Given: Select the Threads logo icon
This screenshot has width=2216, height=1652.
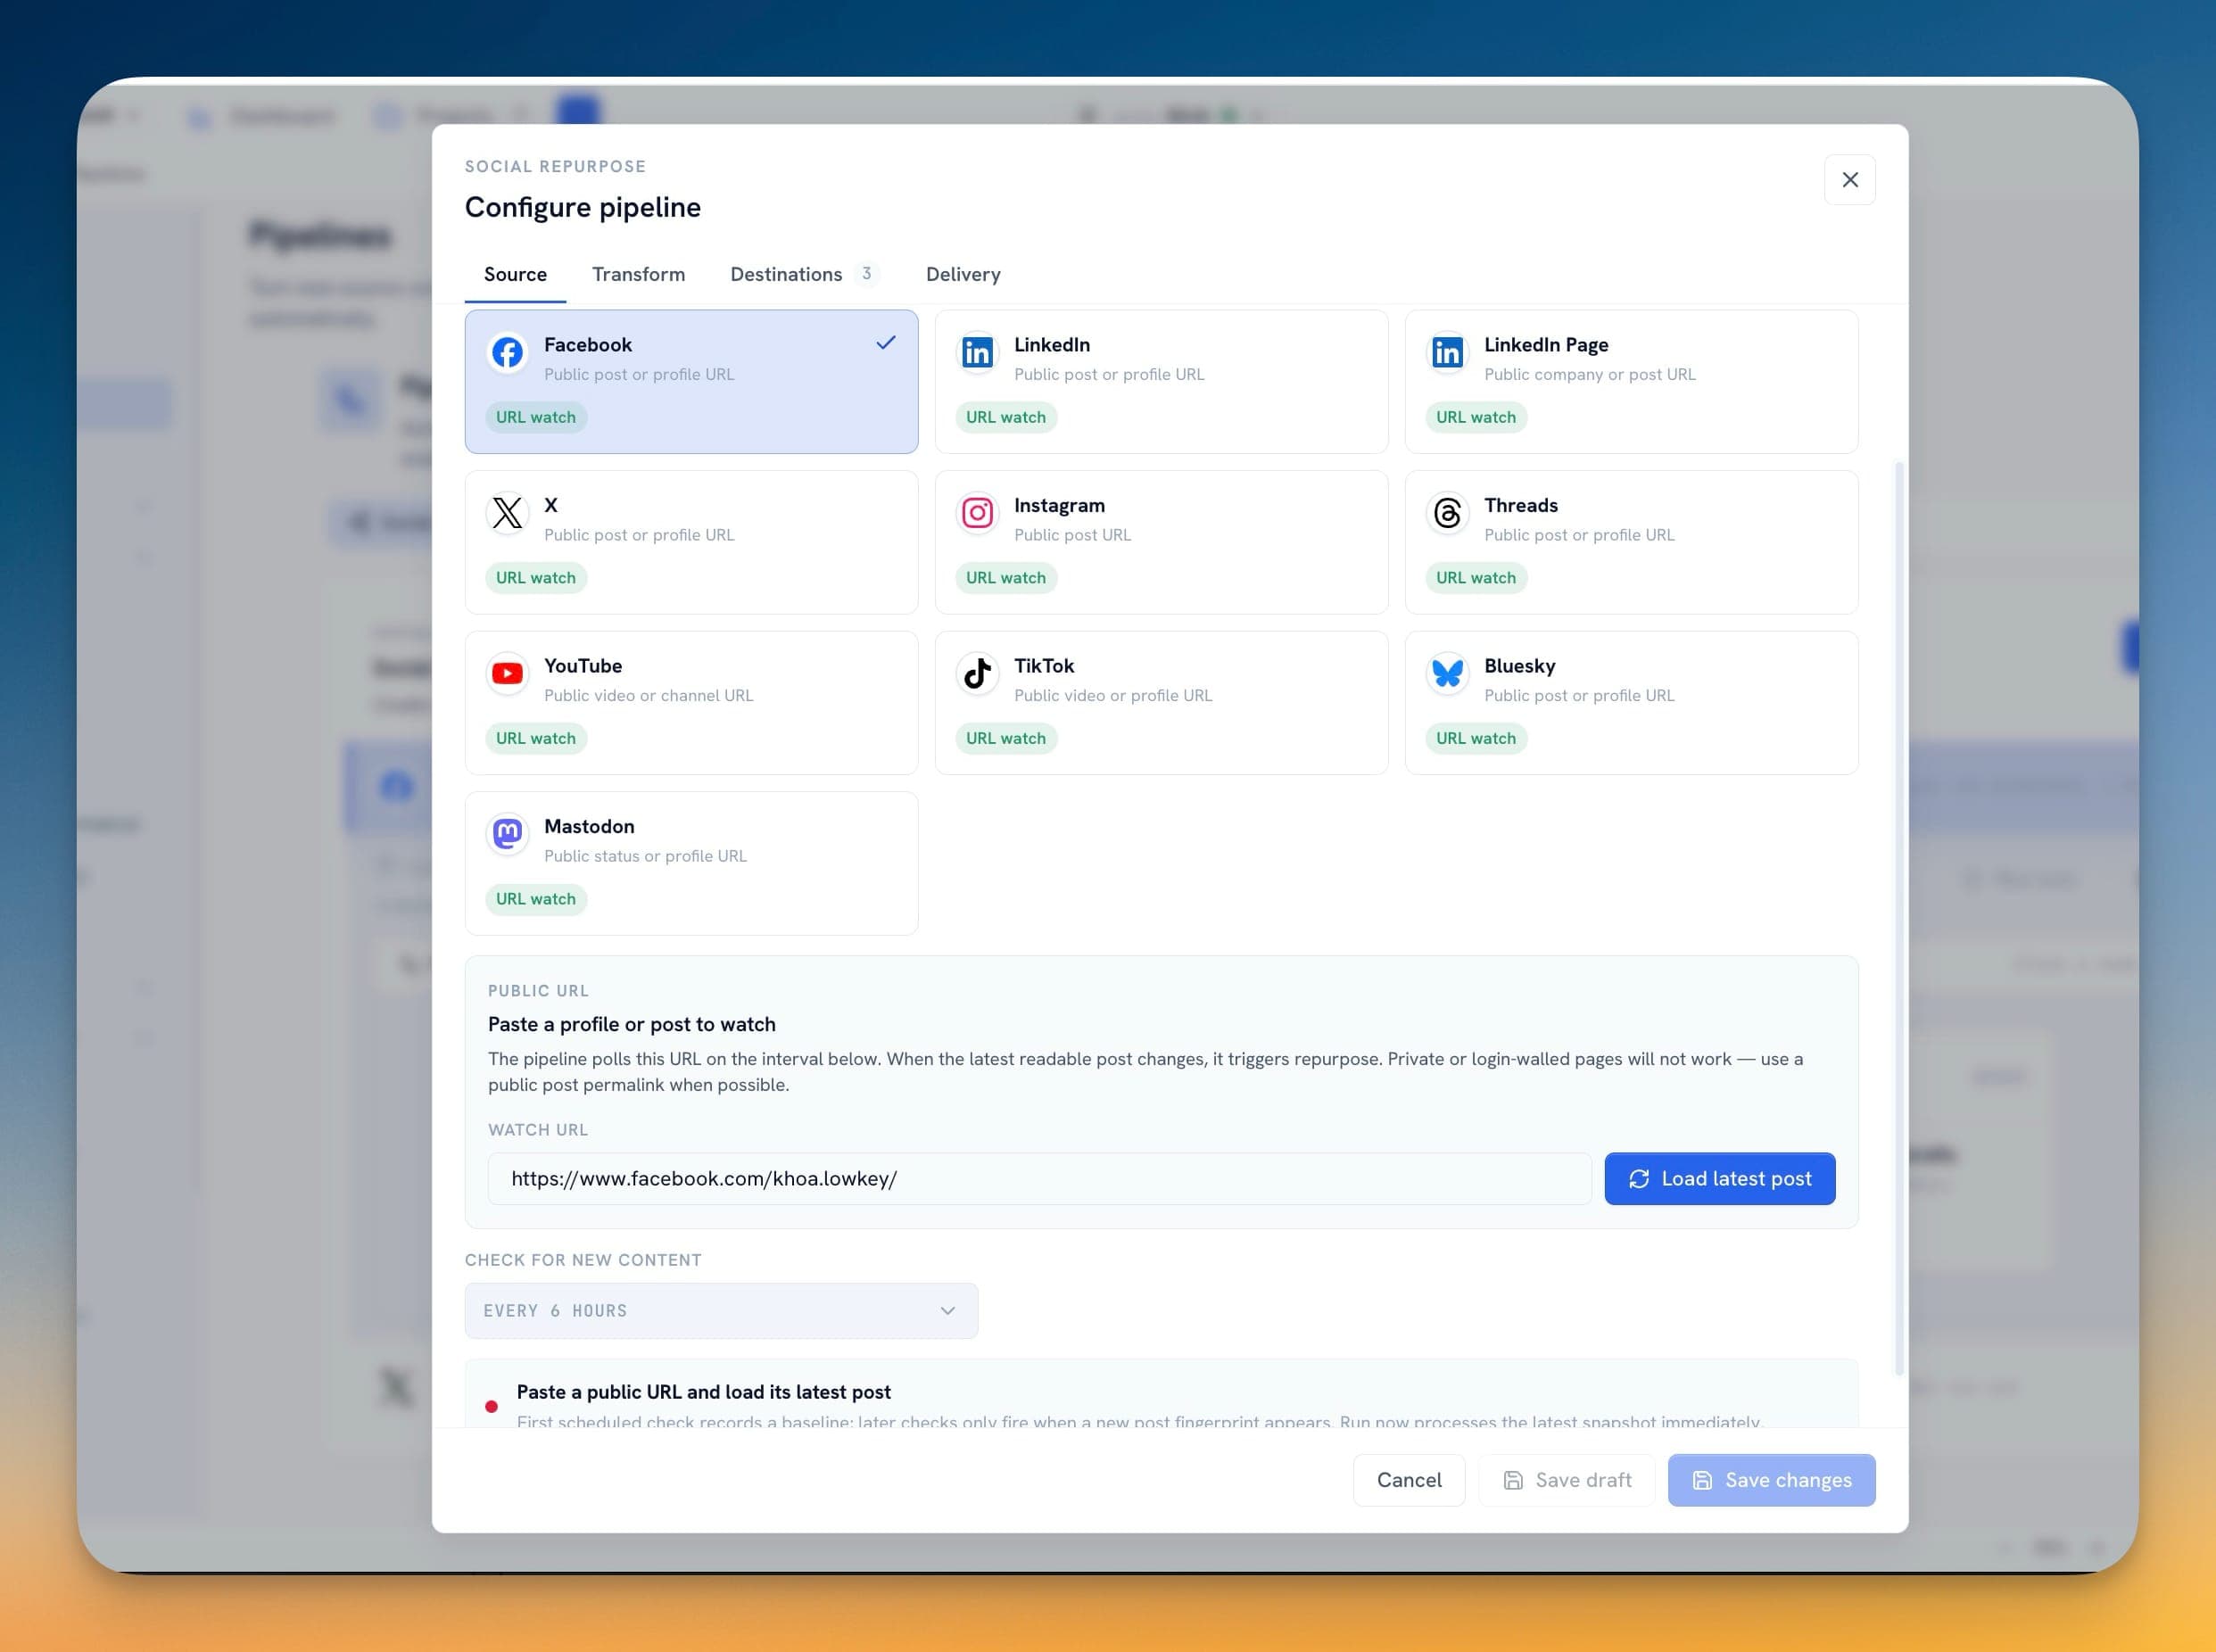Looking at the screenshot, I should coord(1447,513).
